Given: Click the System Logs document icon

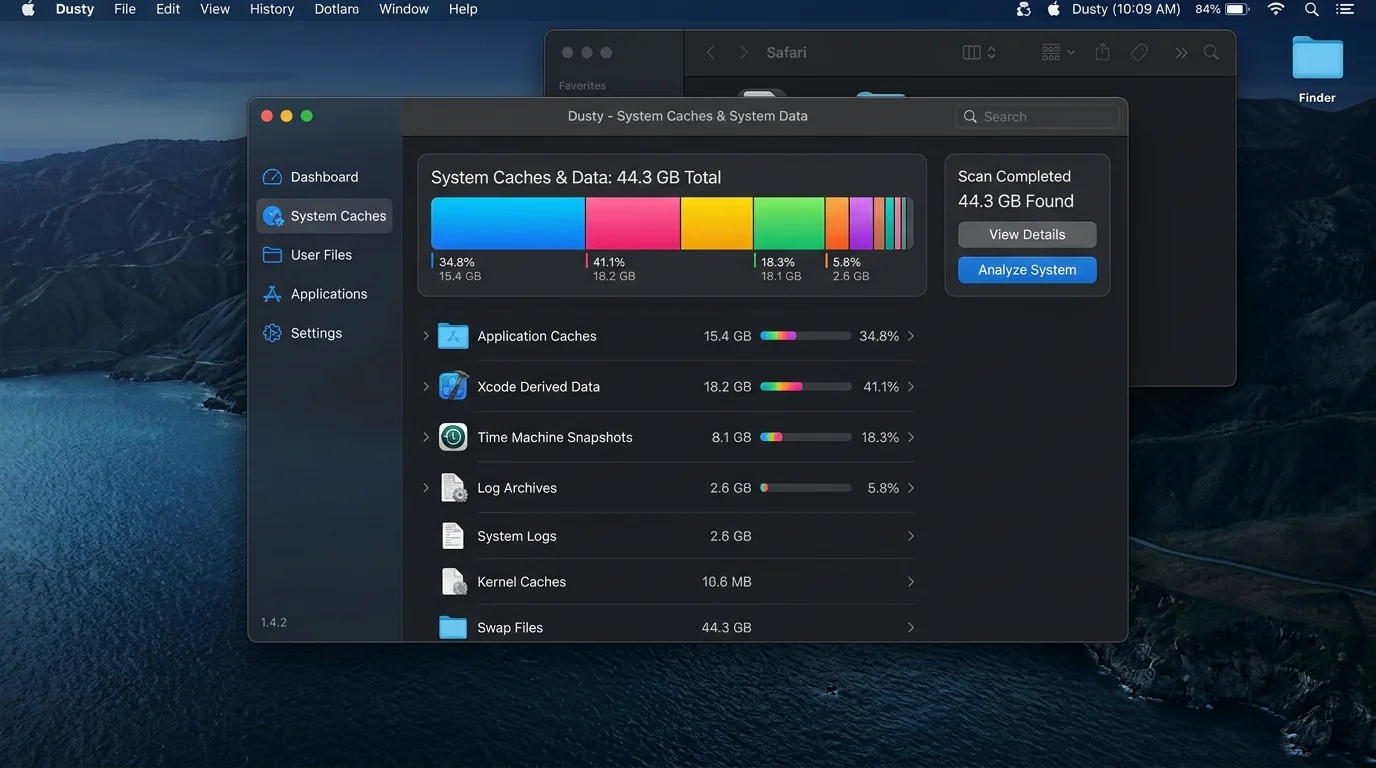Looking at the screenshot, I should pos(453,536).
